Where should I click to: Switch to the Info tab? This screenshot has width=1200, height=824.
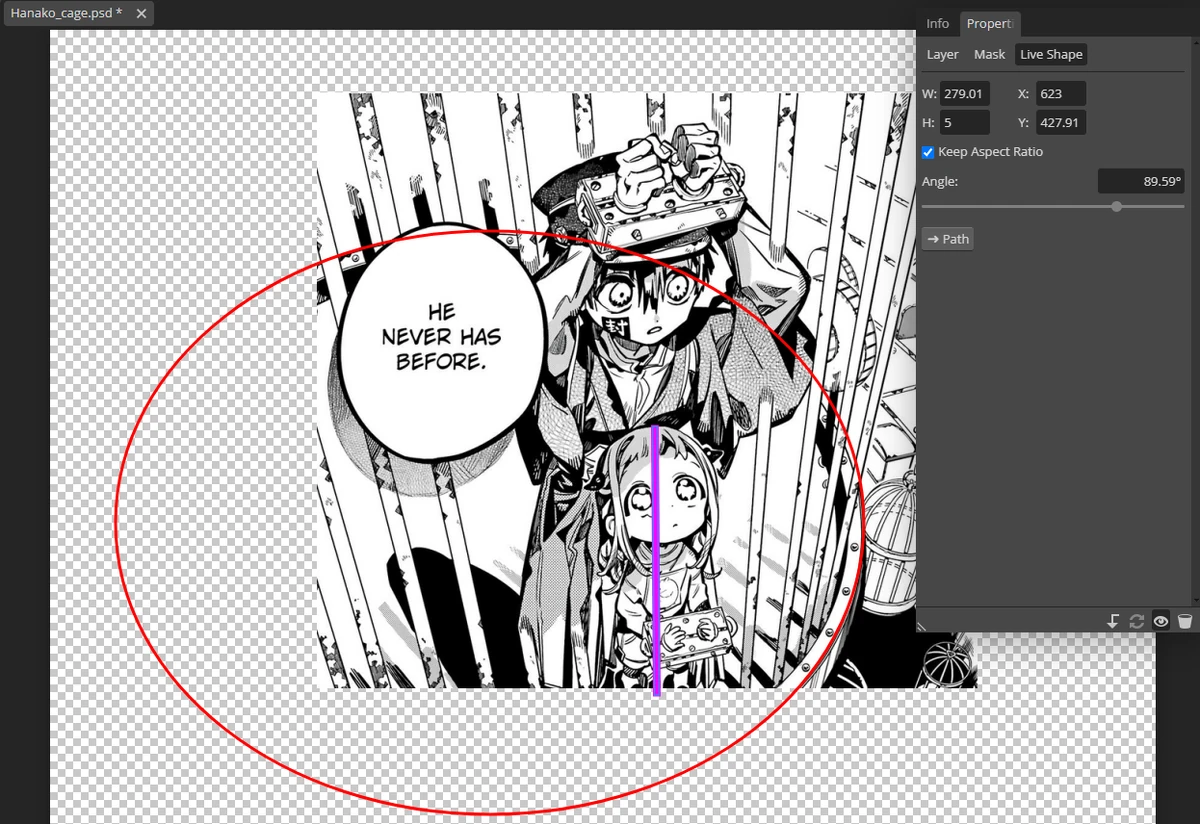937,23
